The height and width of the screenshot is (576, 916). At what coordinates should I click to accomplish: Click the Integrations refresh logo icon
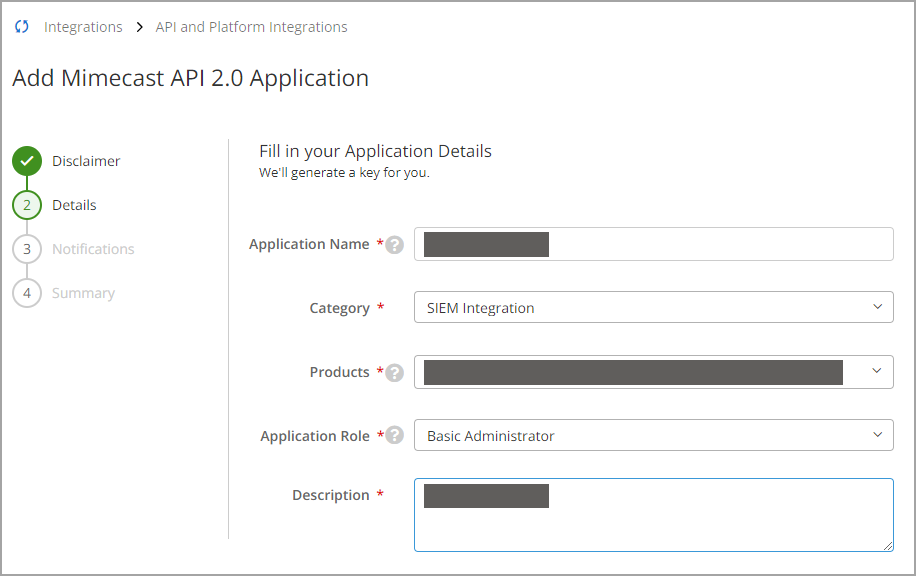pyautogui.click(x=22, y=26)
